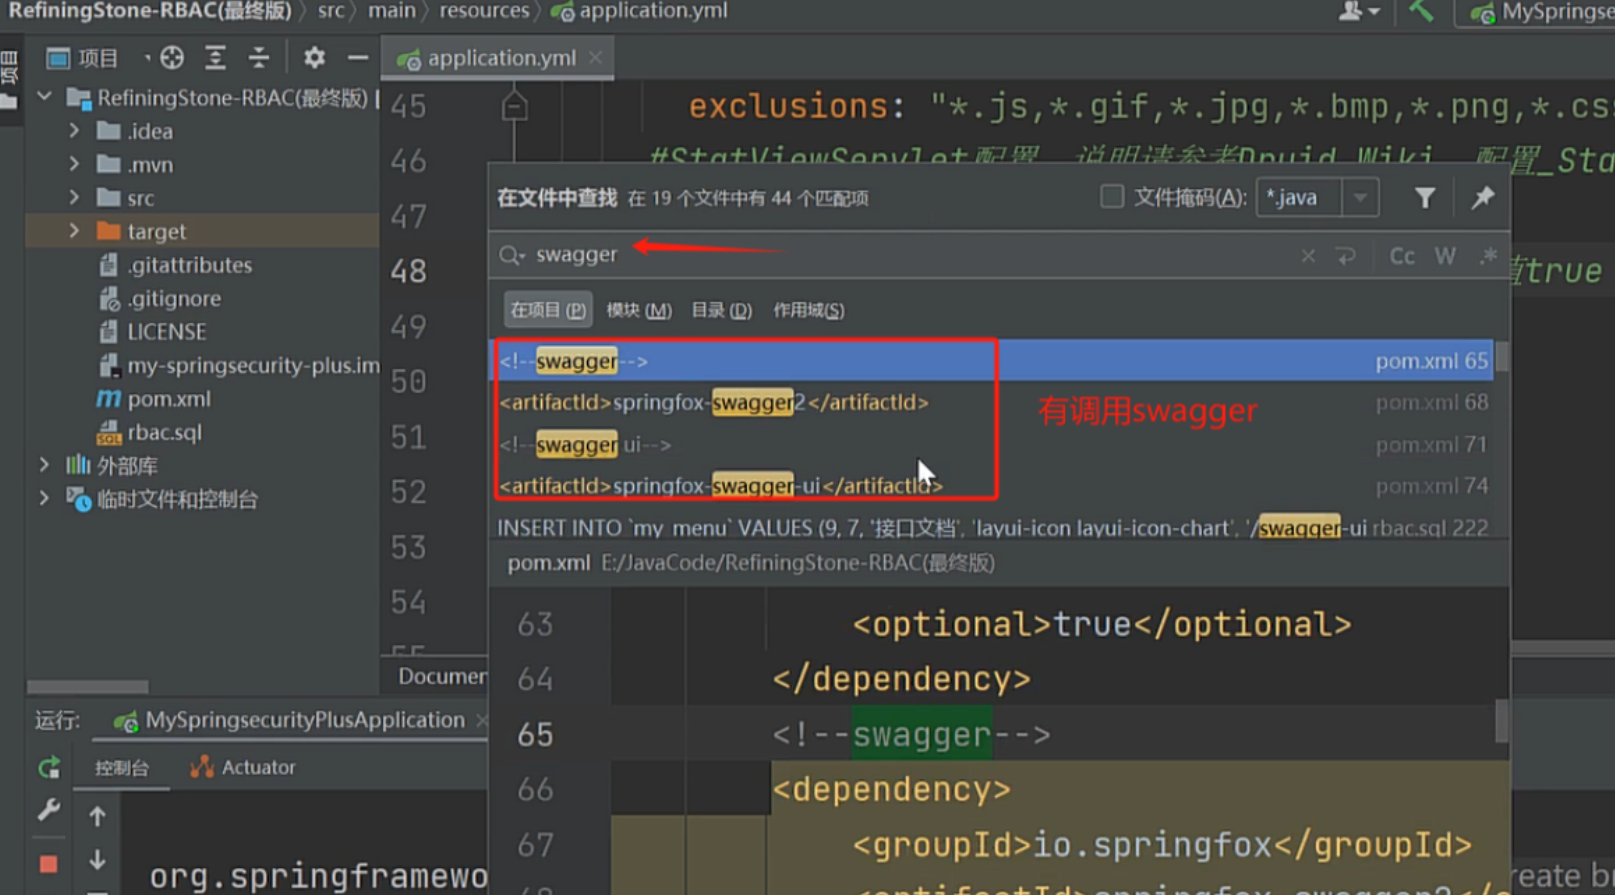This screenshot has height=895, width=1615.
Task: Expand all in the project toolbar
Action: pyautogui.click(x=215, y=58)
